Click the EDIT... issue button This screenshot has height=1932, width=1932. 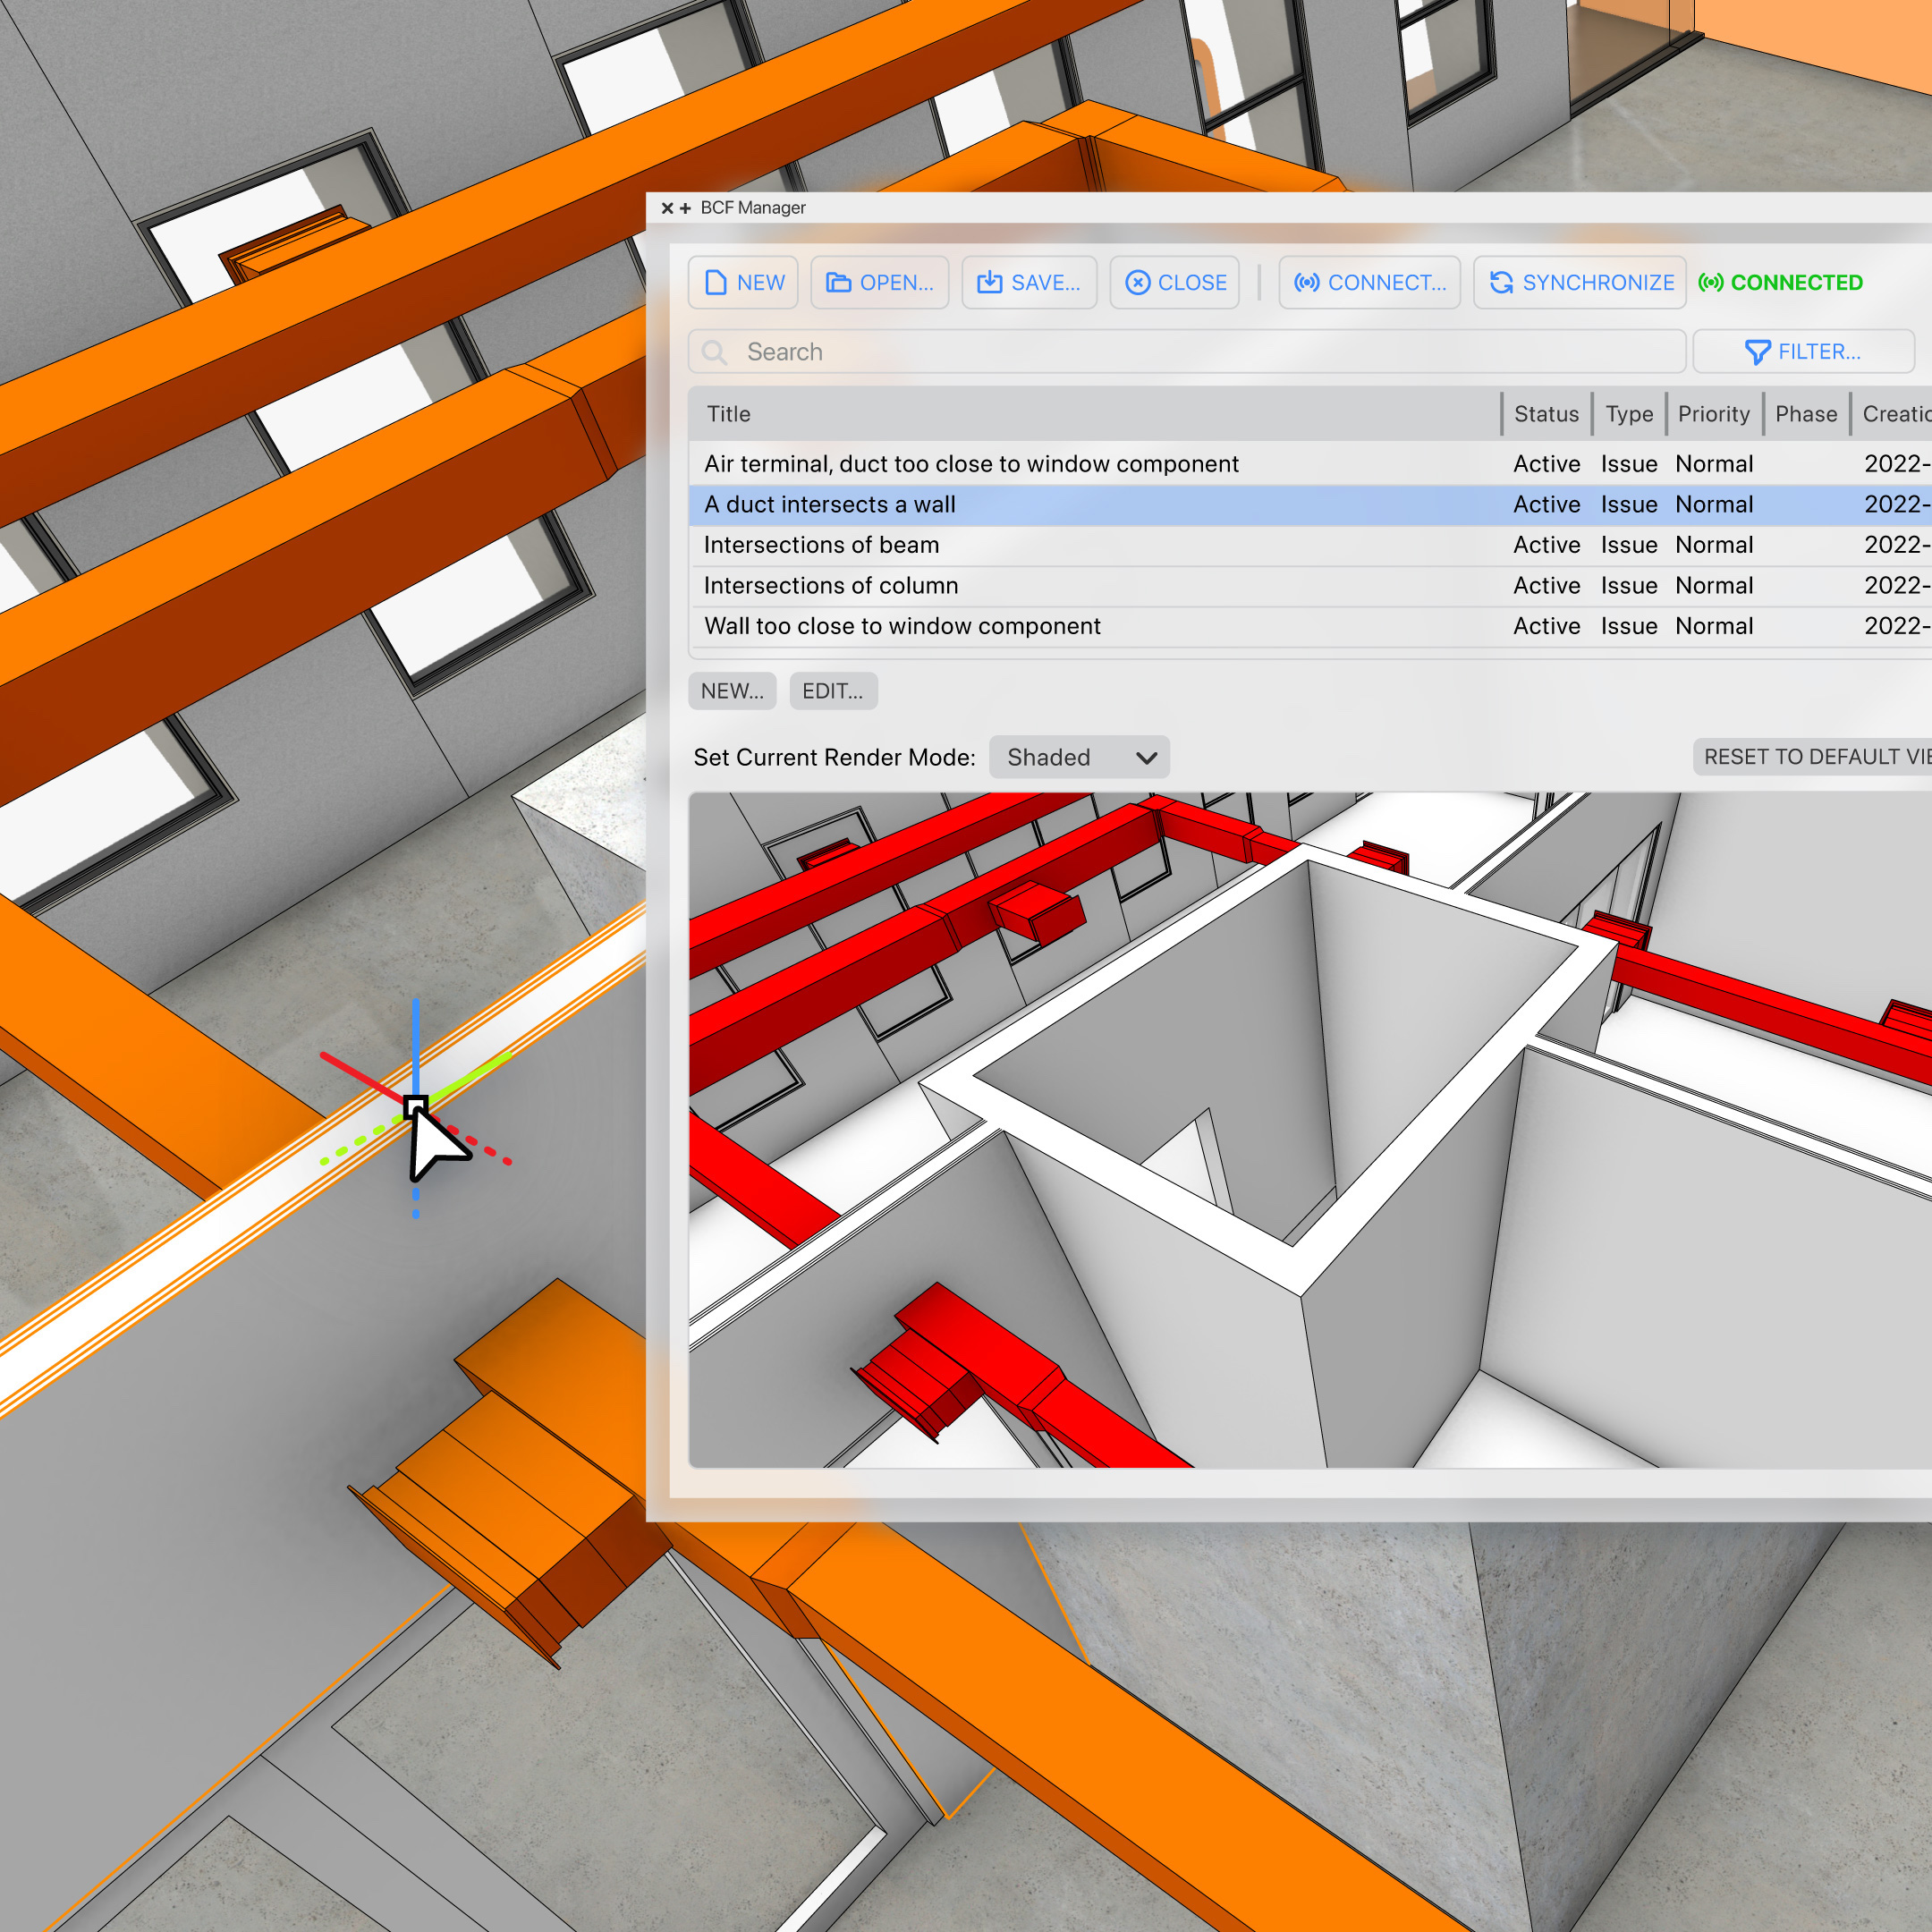(x=833, y=691)
